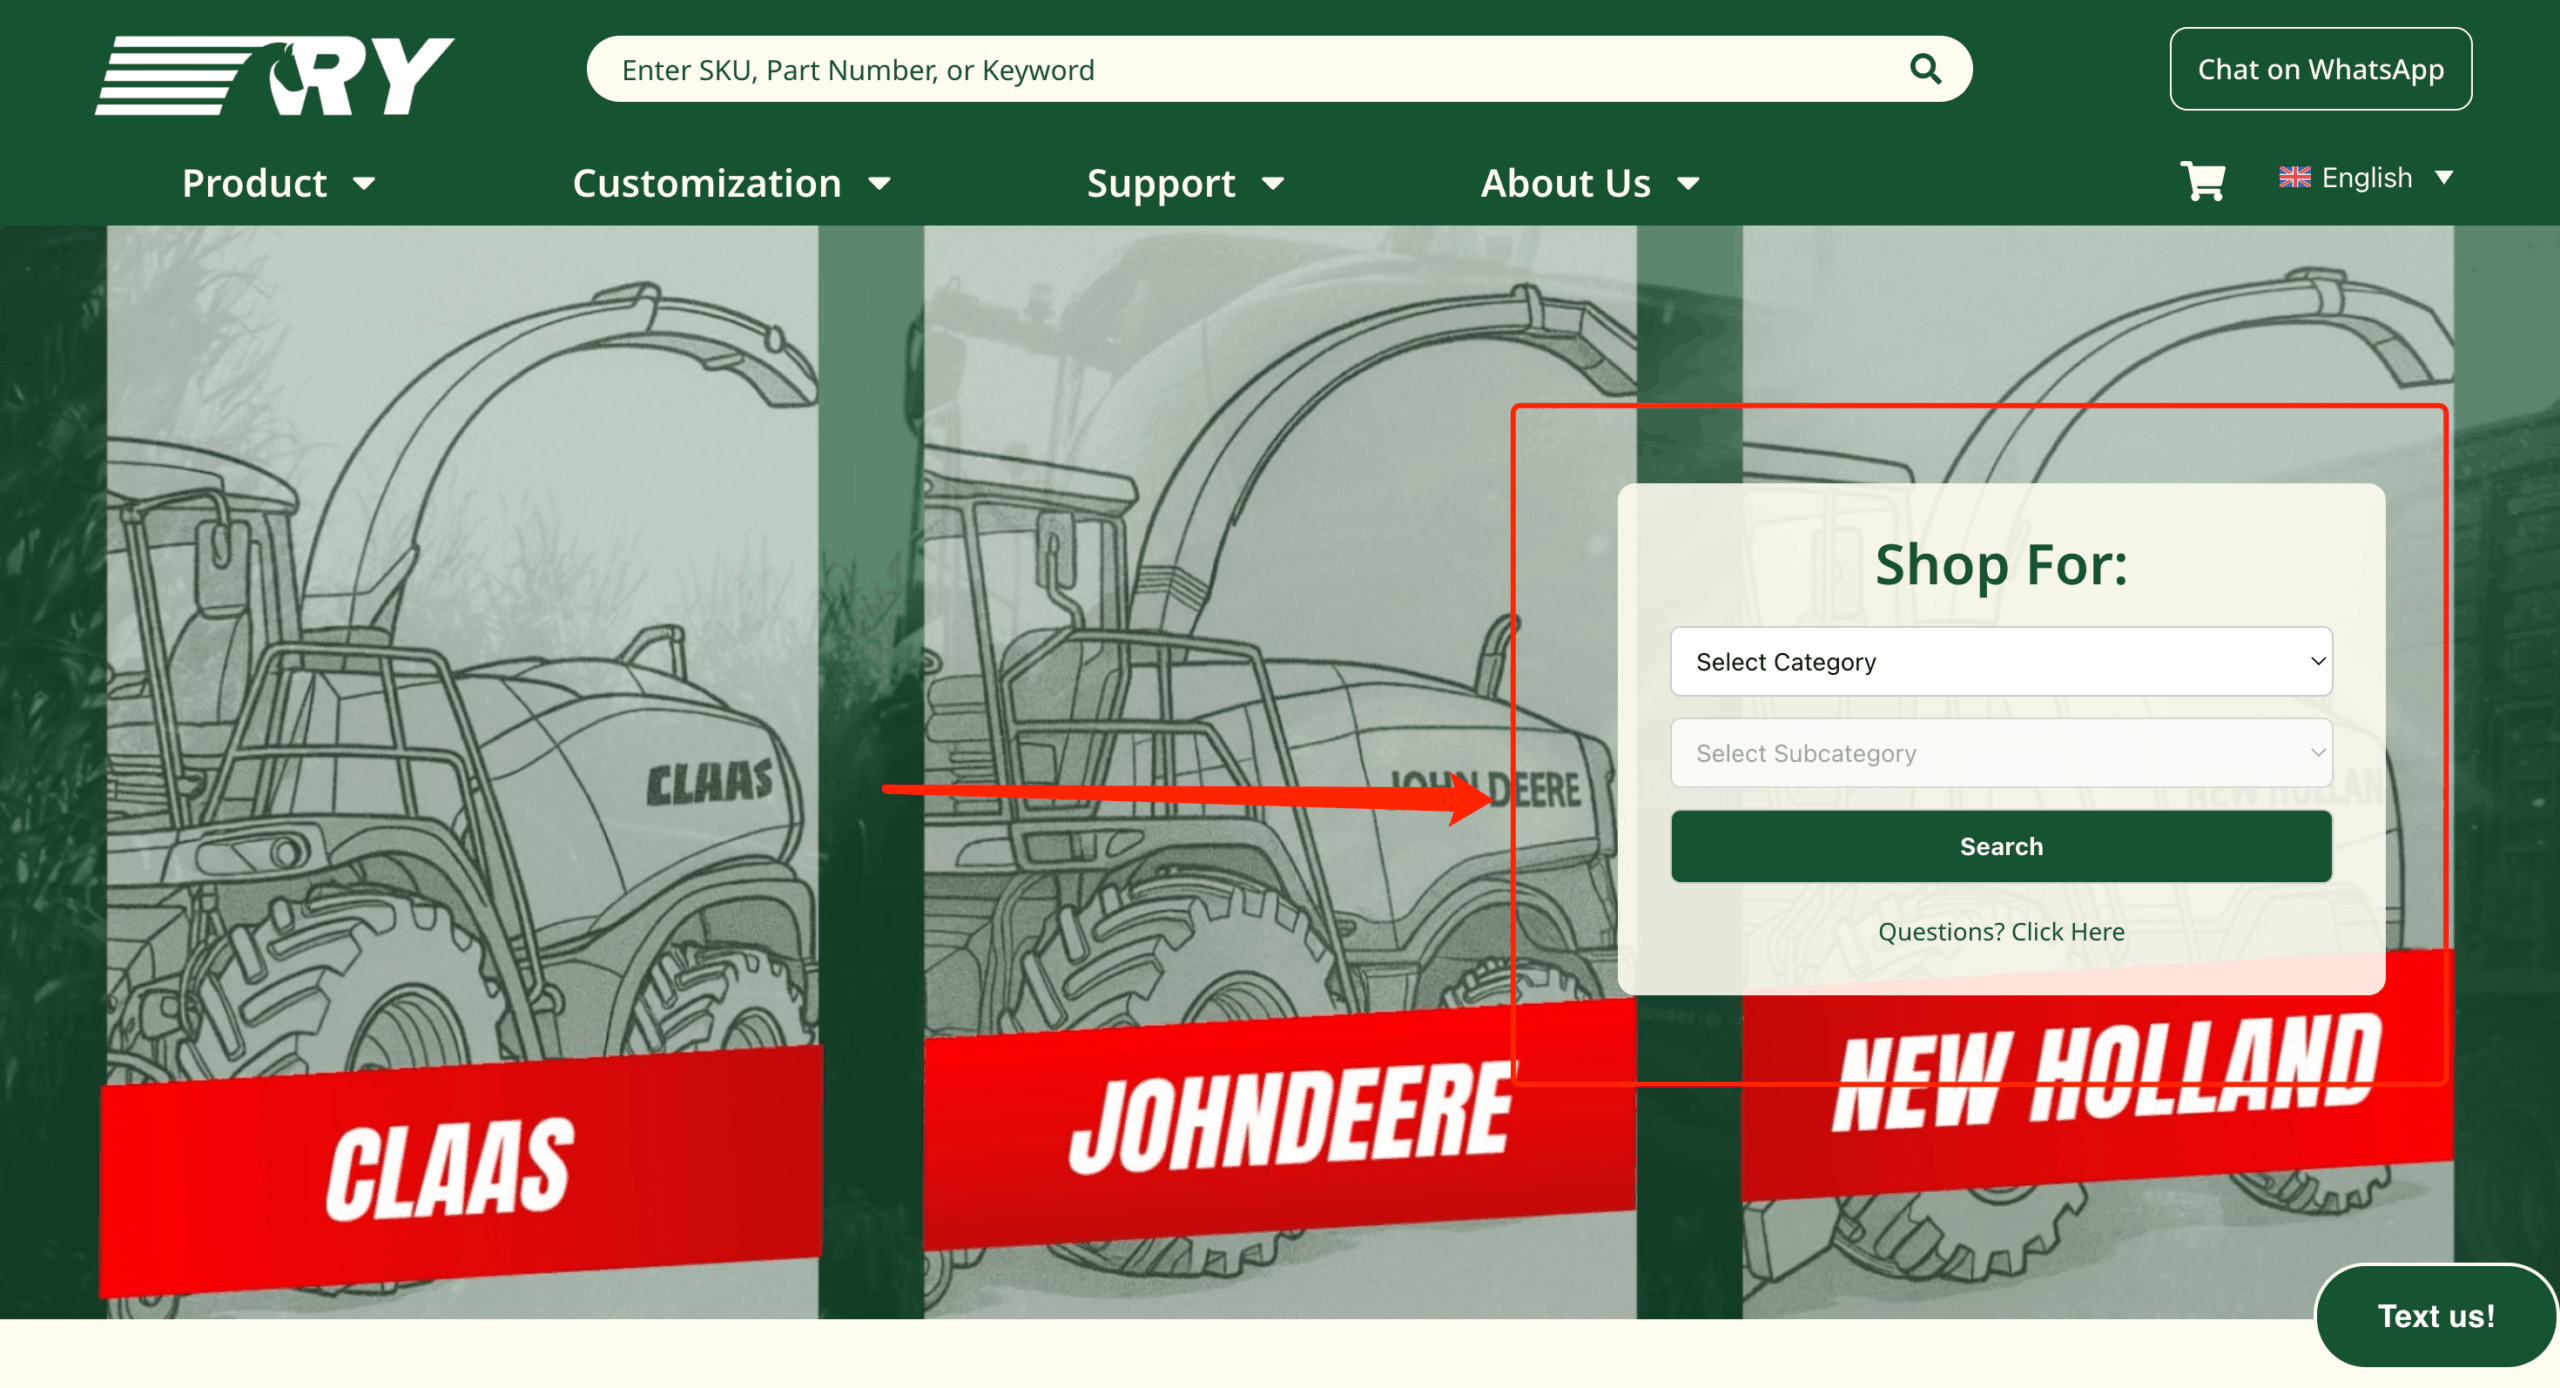2560x1388 pixels.
Task: Open the About Us menu
Action: [x=1565, y=184]
